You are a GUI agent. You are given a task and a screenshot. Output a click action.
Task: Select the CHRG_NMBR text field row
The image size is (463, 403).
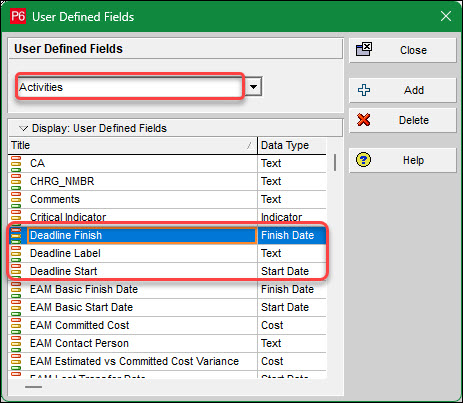(x=167, y=181)
